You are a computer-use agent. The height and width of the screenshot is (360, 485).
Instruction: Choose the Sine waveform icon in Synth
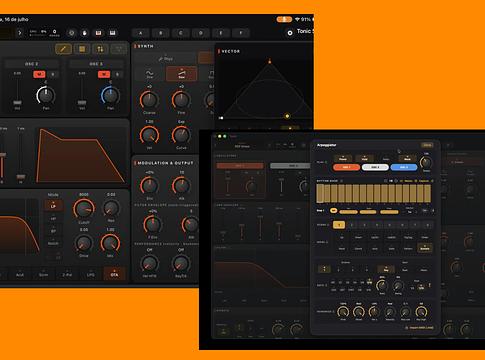[x=149, y=74]
